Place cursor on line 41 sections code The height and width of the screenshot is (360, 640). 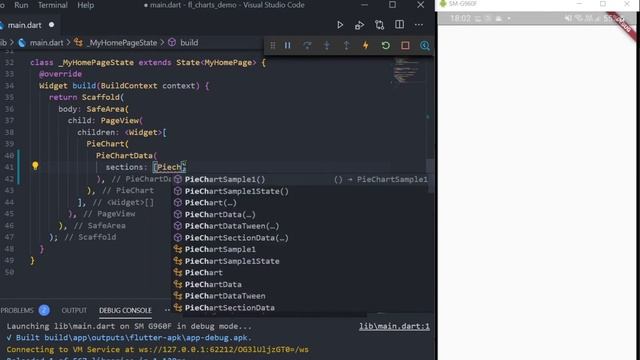coord(145,167)
